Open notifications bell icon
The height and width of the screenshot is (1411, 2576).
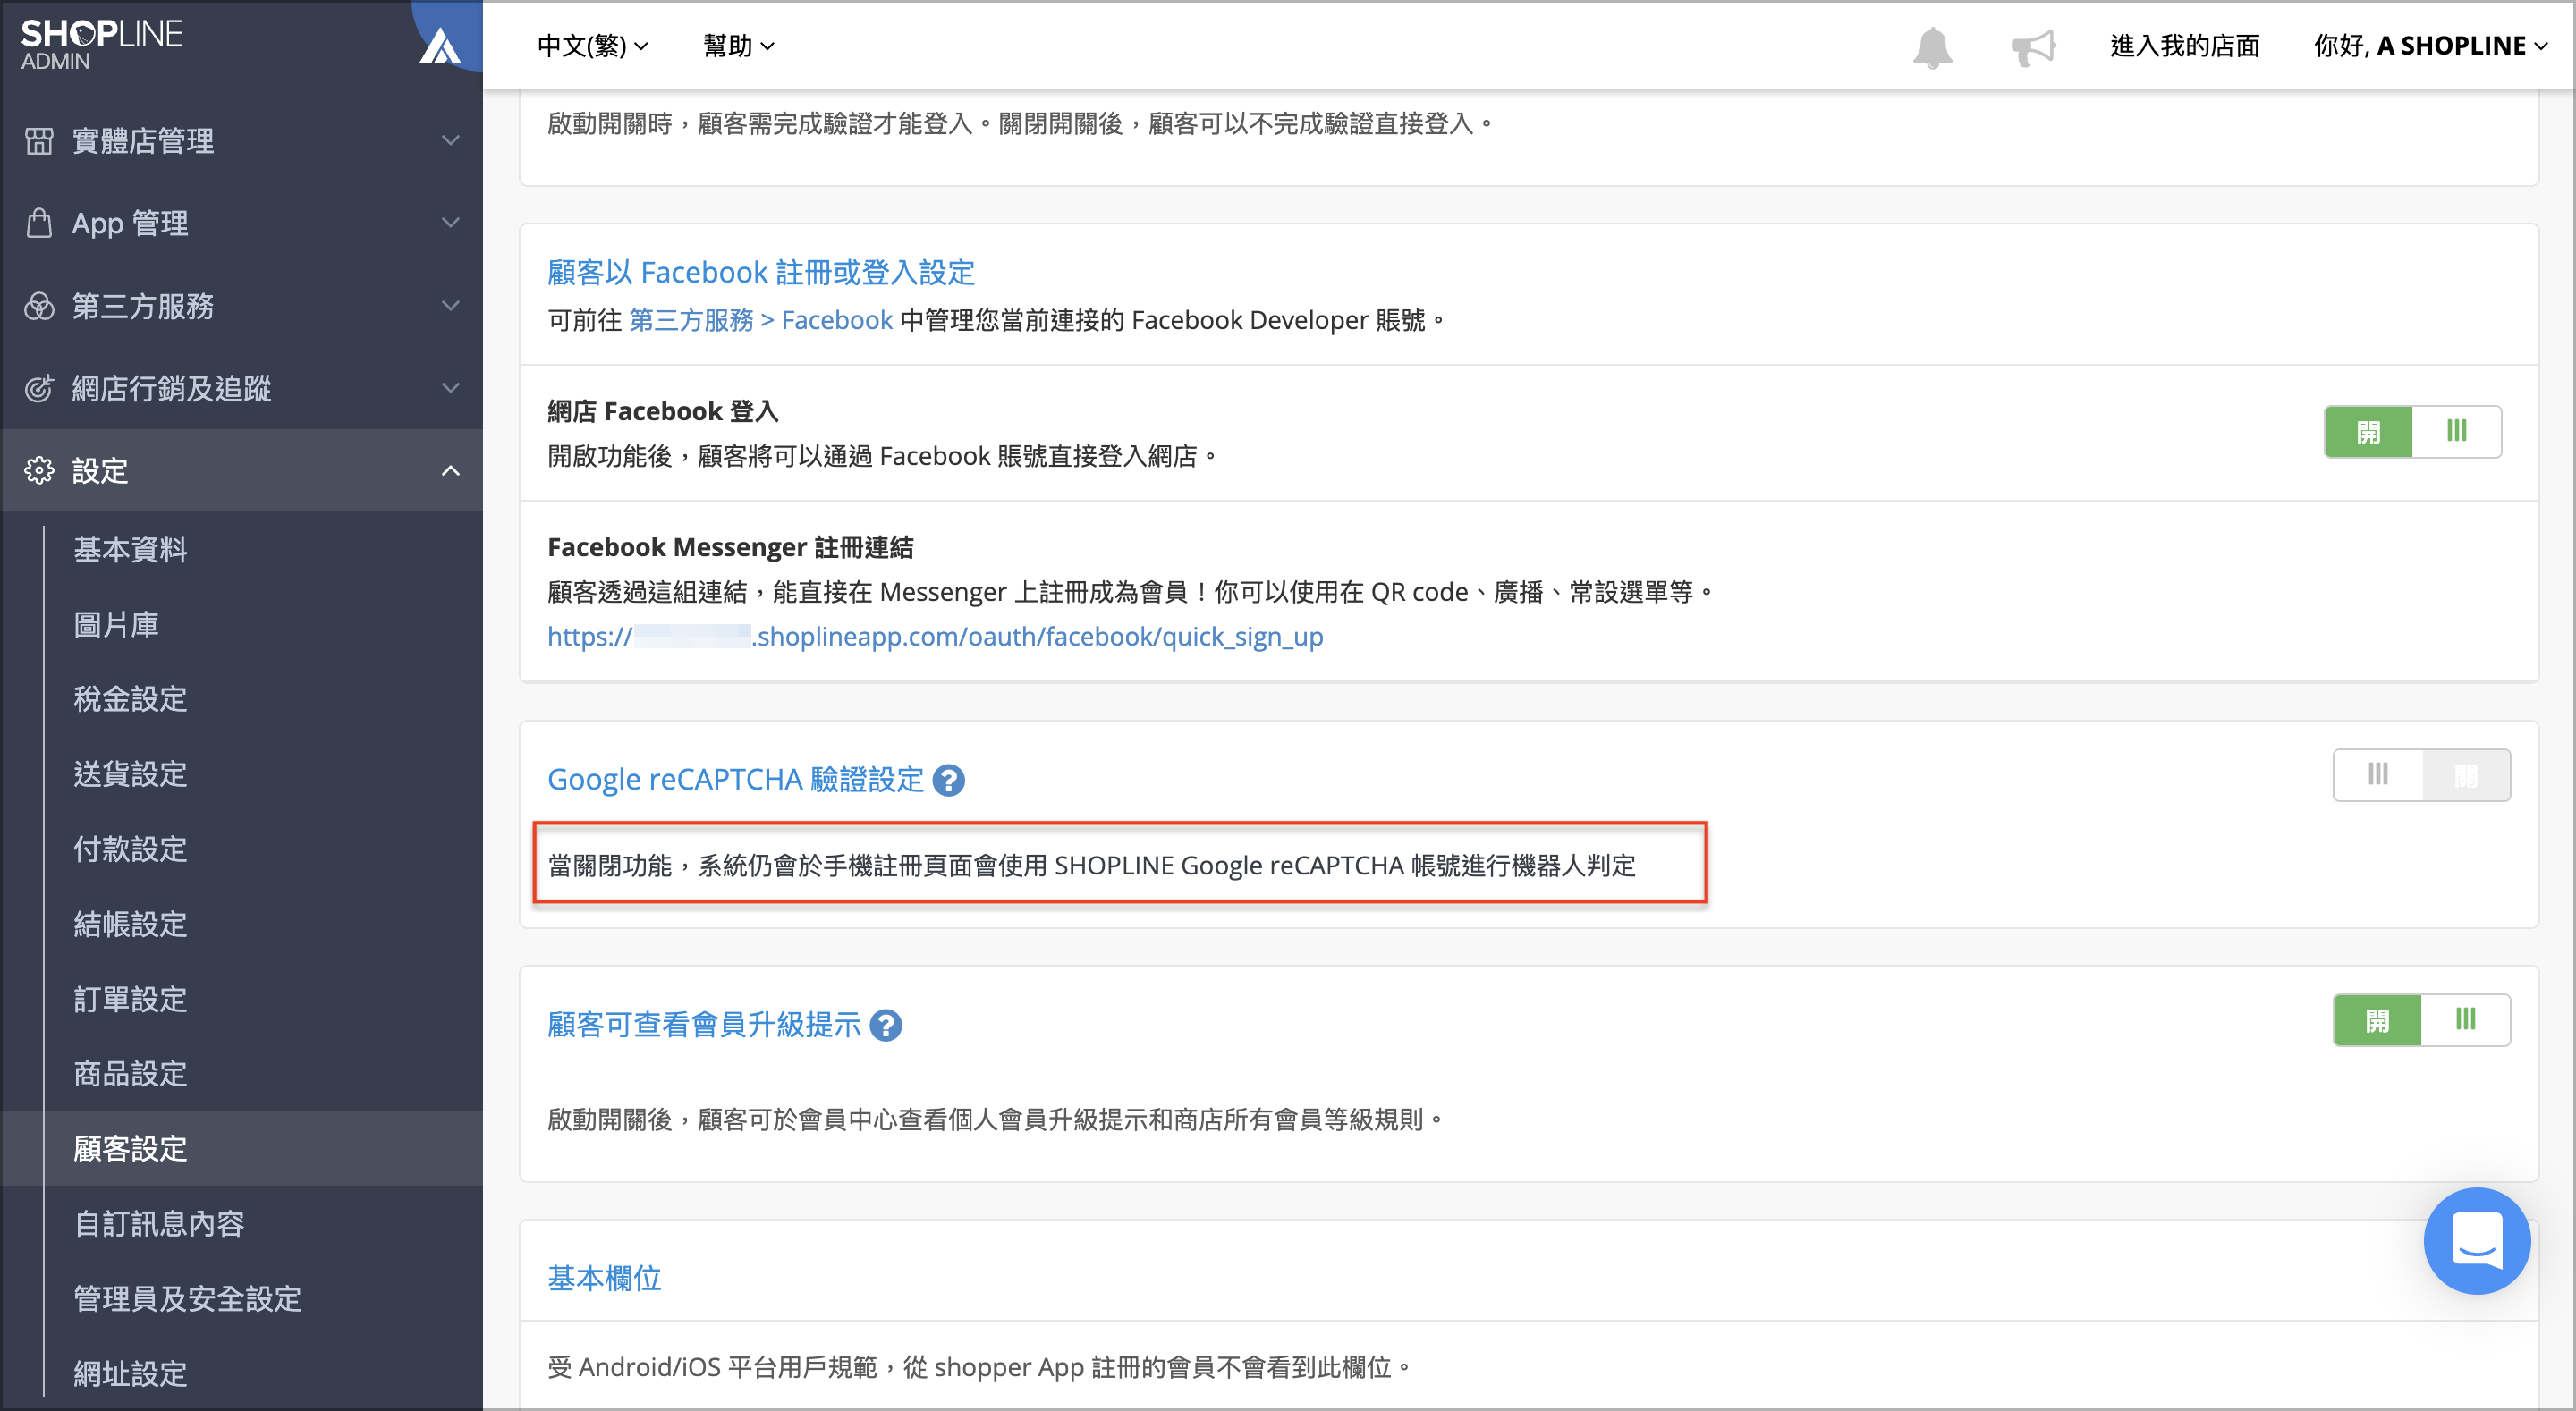(x=1932, y=47)
